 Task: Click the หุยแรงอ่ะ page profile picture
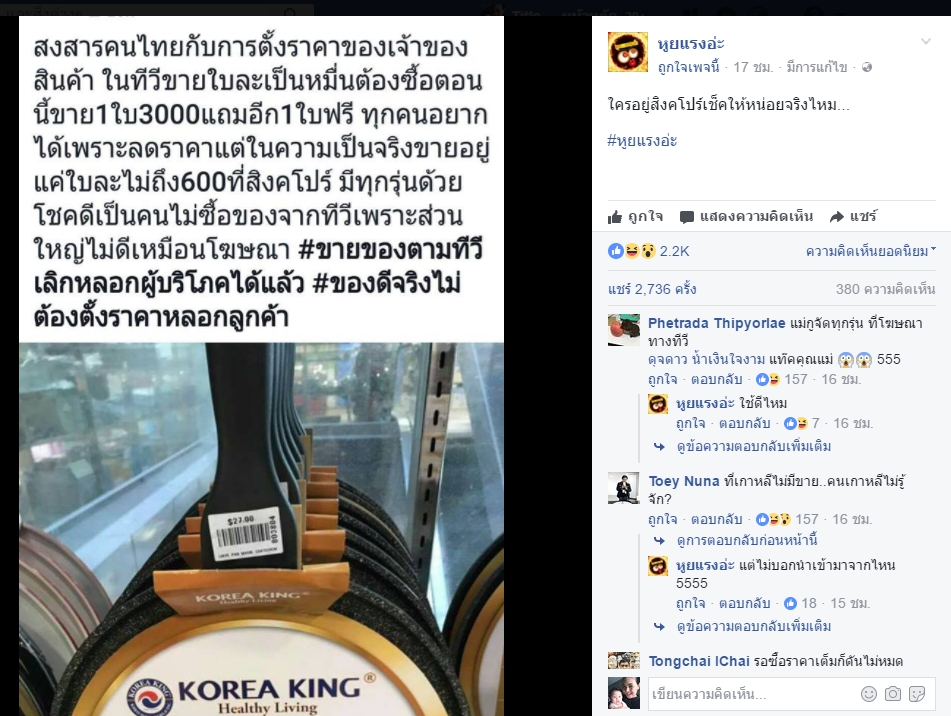628,52
